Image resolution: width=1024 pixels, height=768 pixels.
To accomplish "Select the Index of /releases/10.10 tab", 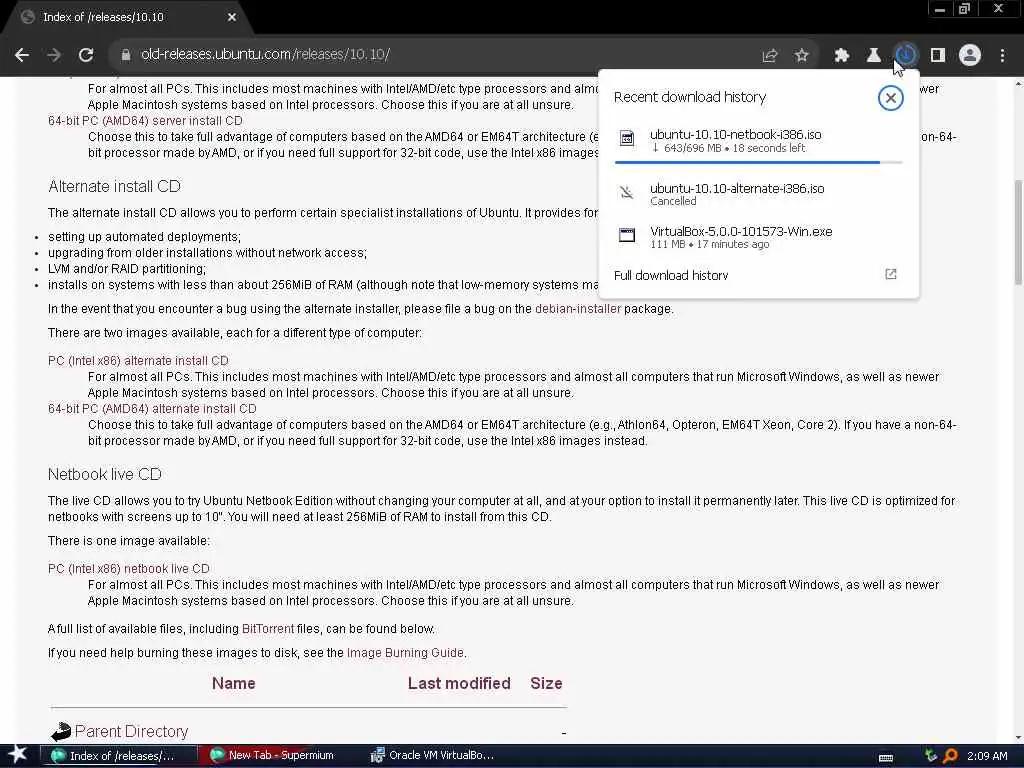I will coord(129,17).
